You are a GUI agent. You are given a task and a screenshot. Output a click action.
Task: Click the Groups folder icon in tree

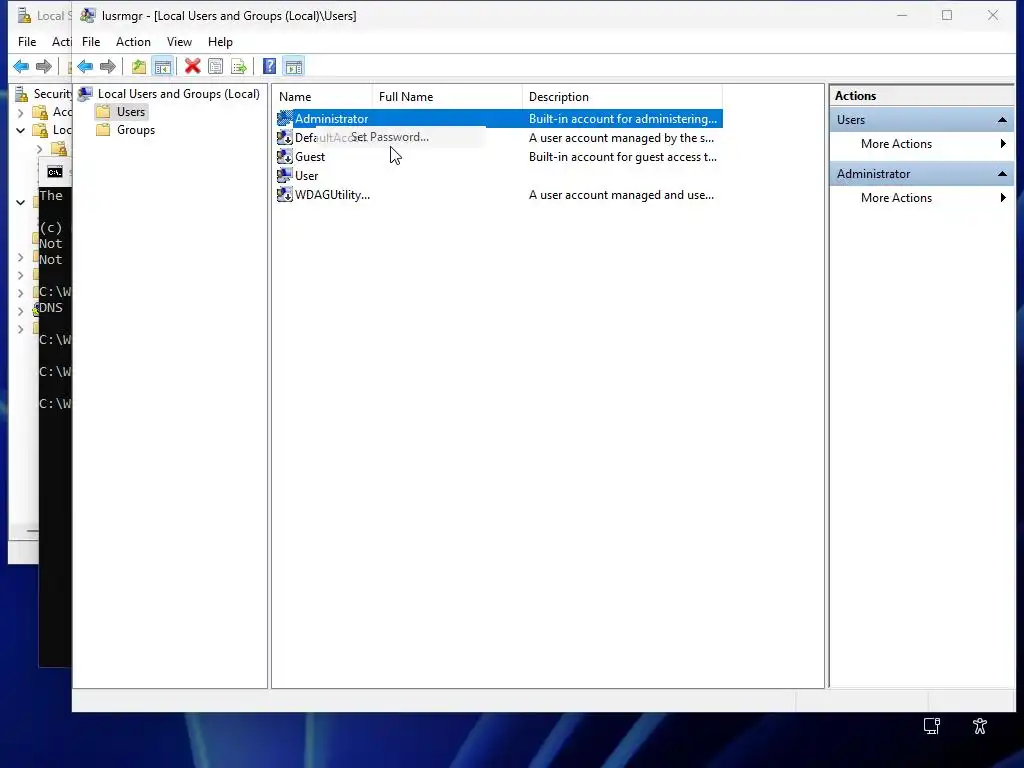[103, 130]
